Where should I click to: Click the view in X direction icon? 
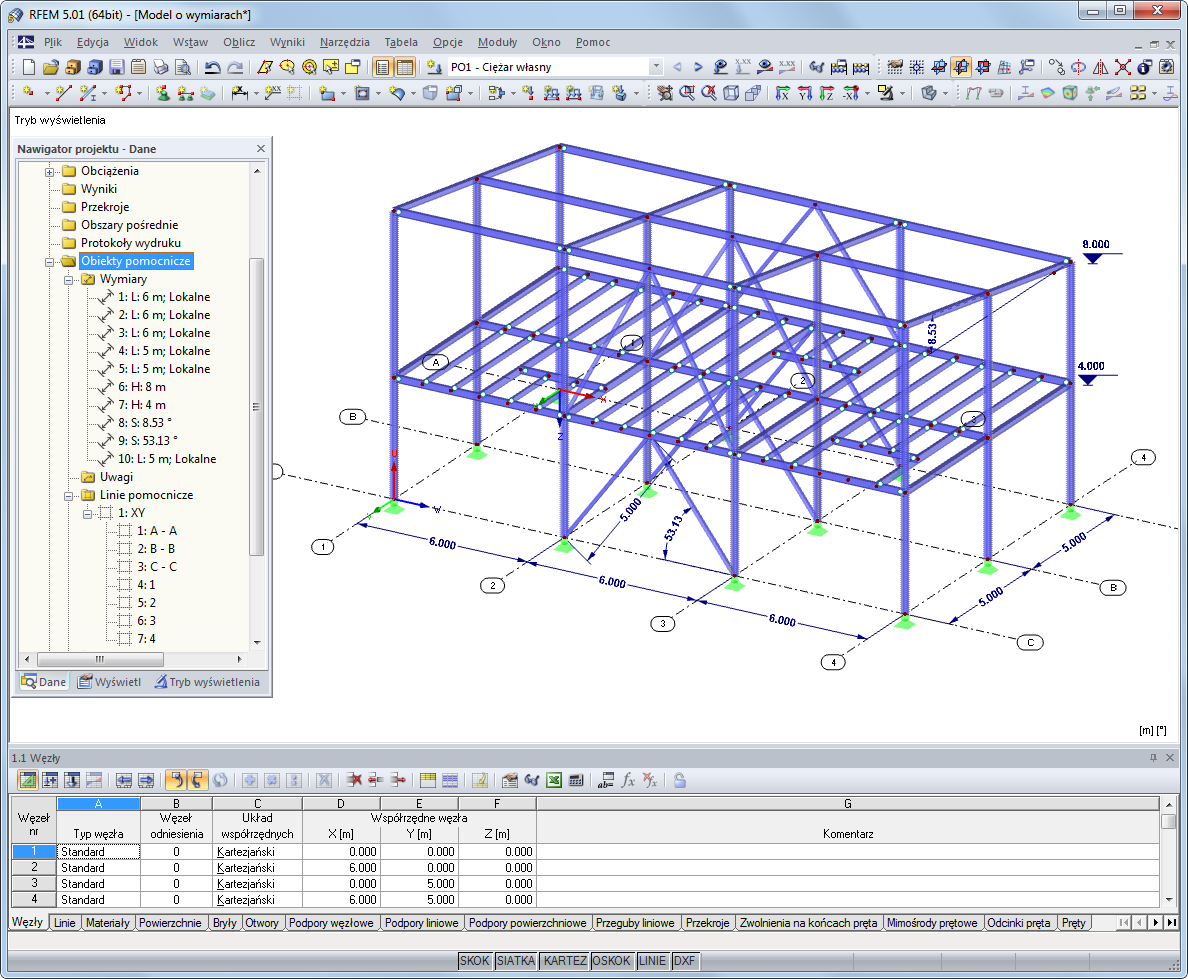click(x=783, y=92)
